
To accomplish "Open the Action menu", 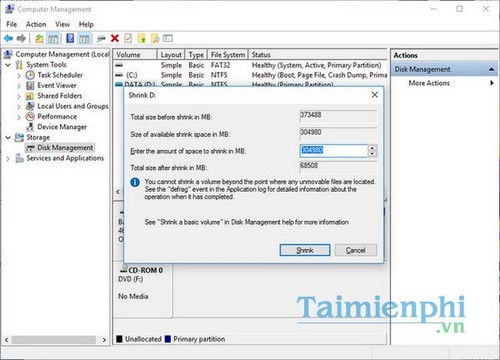I will click(x=36, y=24).
